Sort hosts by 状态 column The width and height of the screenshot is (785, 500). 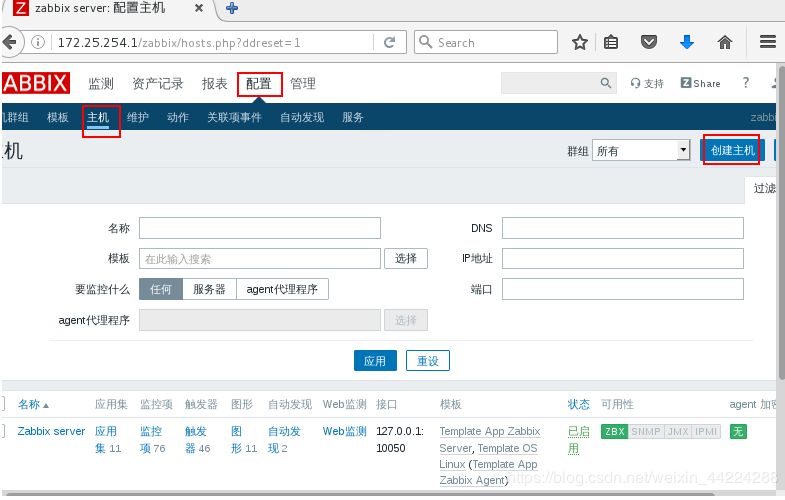pos(579,404)
